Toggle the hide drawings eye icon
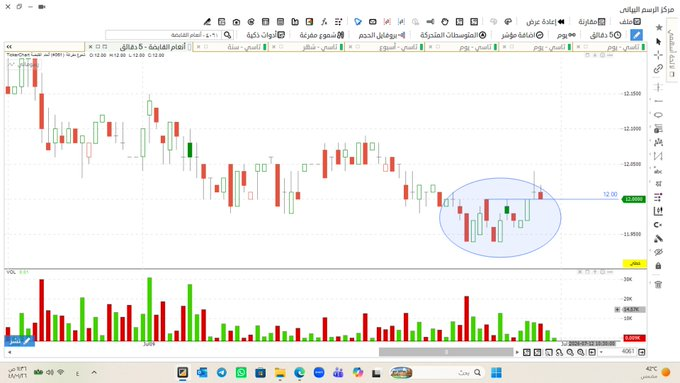The image size is (680, 383). tap(658, 252)
